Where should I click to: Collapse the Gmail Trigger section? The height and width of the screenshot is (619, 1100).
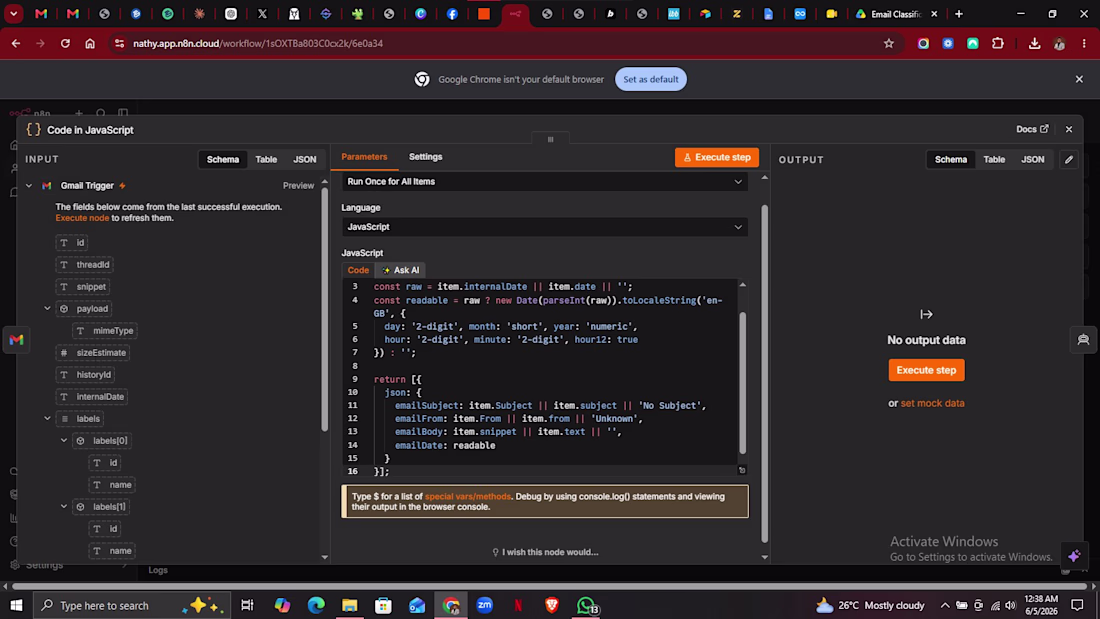click(29, 186)
